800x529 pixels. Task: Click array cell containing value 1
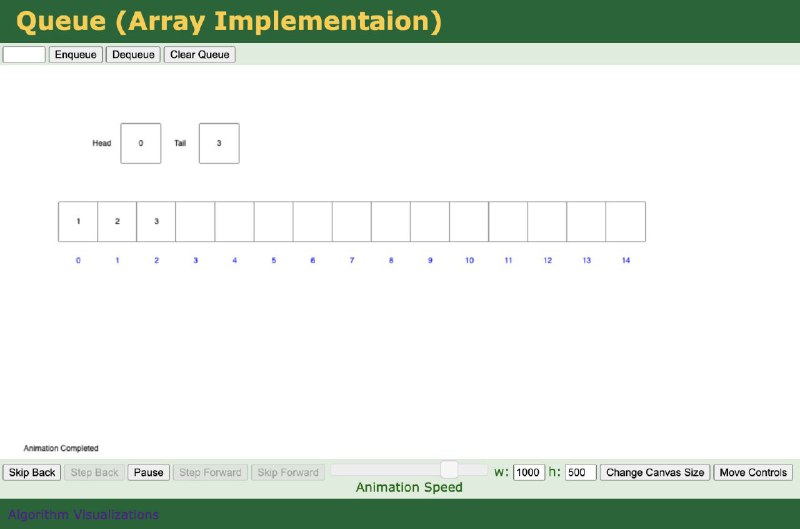tap(78, 221)
